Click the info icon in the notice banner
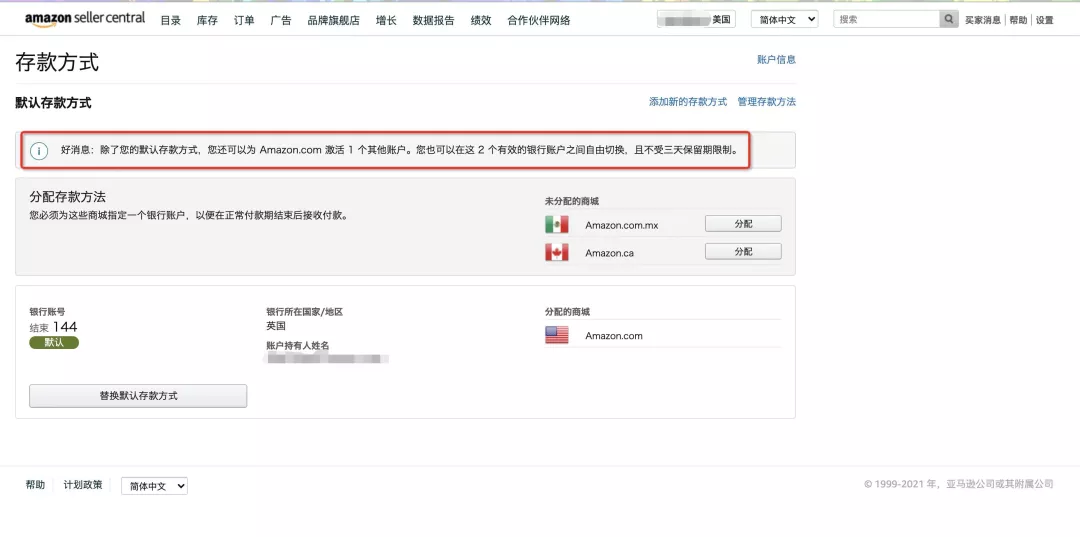 [39, 150]
